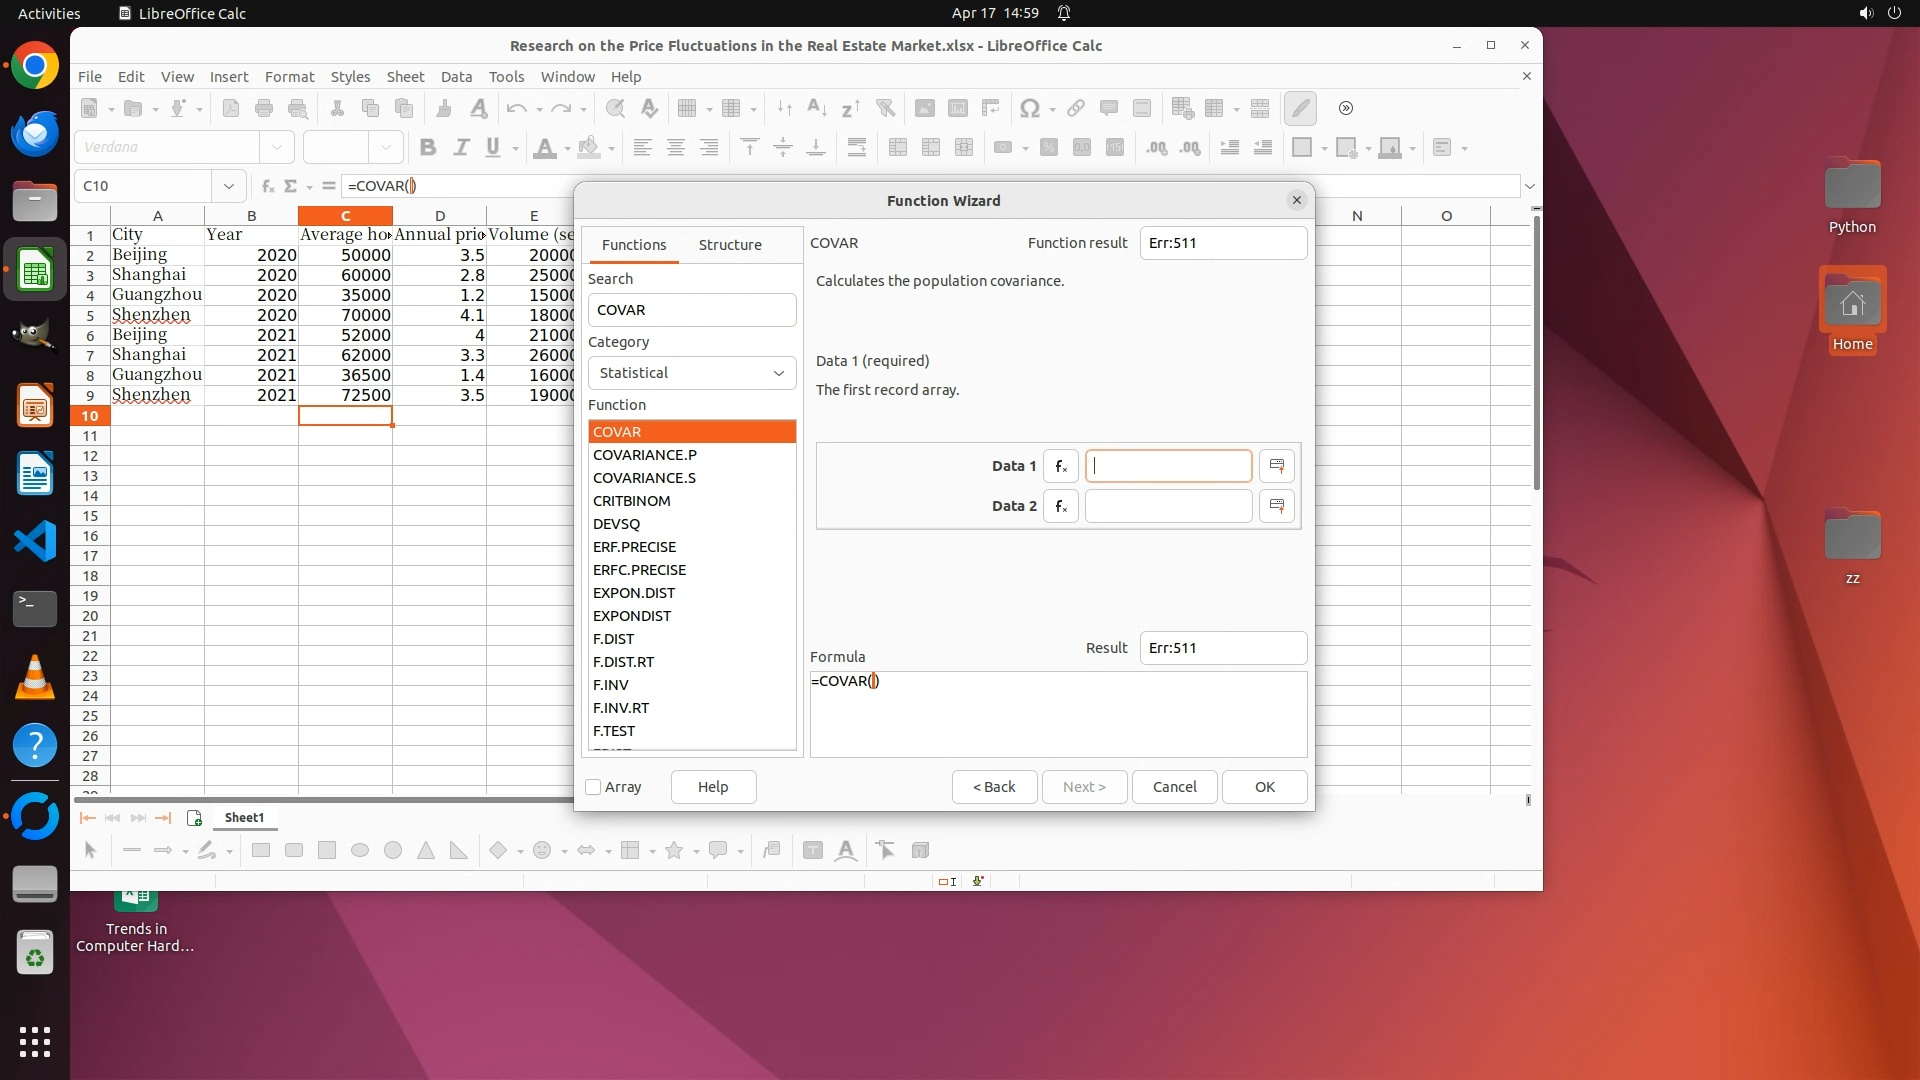Open the Data menu
Viewport: 1920px width, 1080px height.
point(456,77)
